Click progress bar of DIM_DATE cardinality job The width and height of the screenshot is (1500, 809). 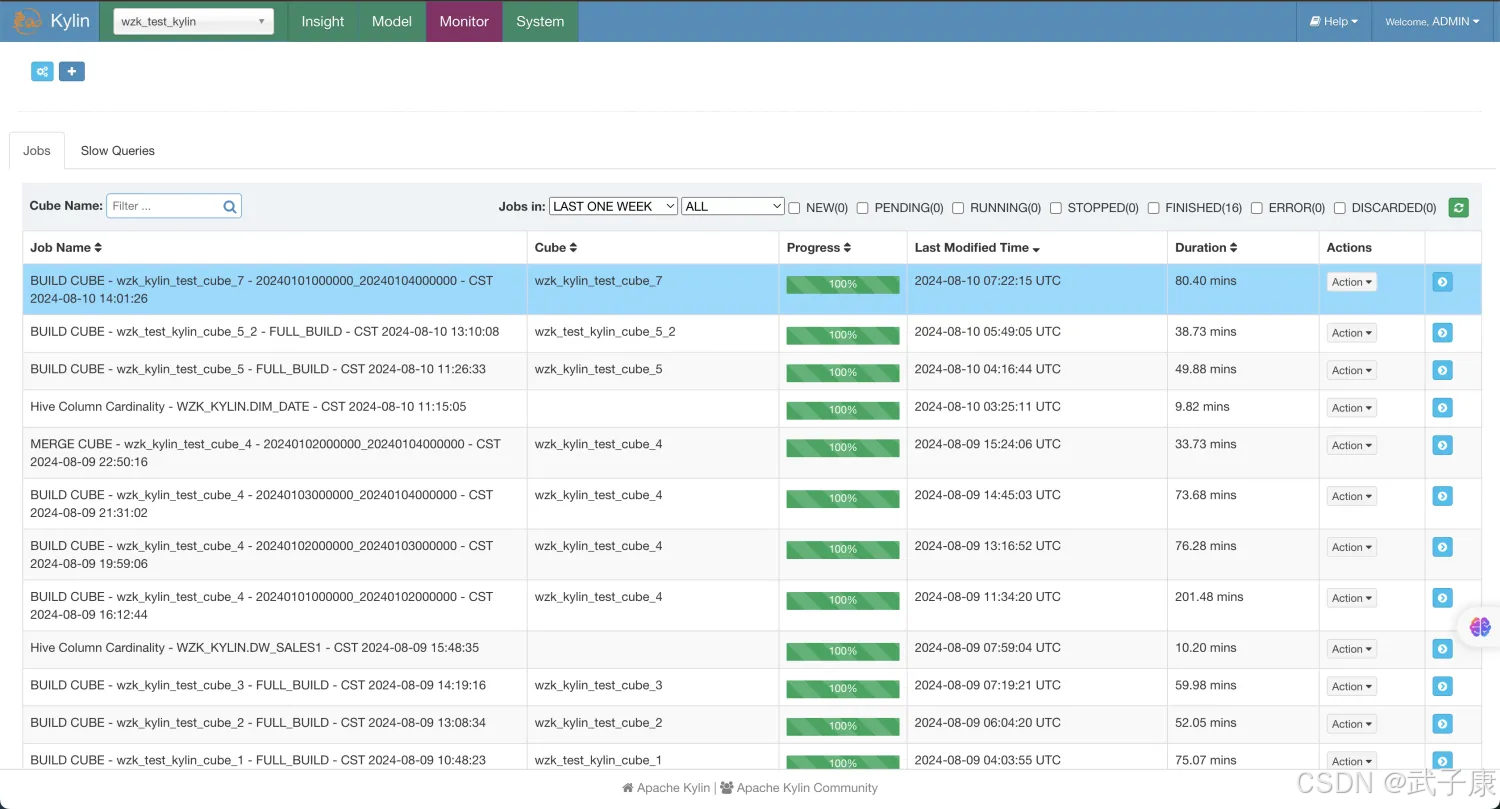click(x=842, y=410)
